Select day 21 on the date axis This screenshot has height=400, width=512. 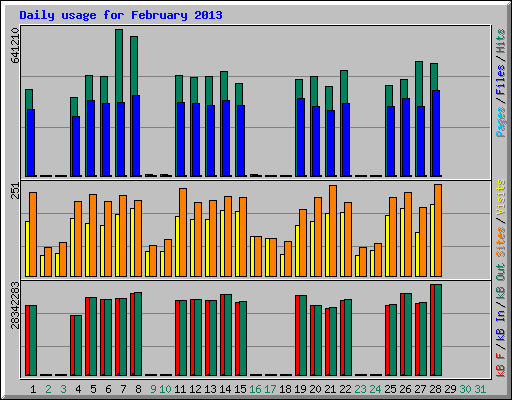click(330, 389)
